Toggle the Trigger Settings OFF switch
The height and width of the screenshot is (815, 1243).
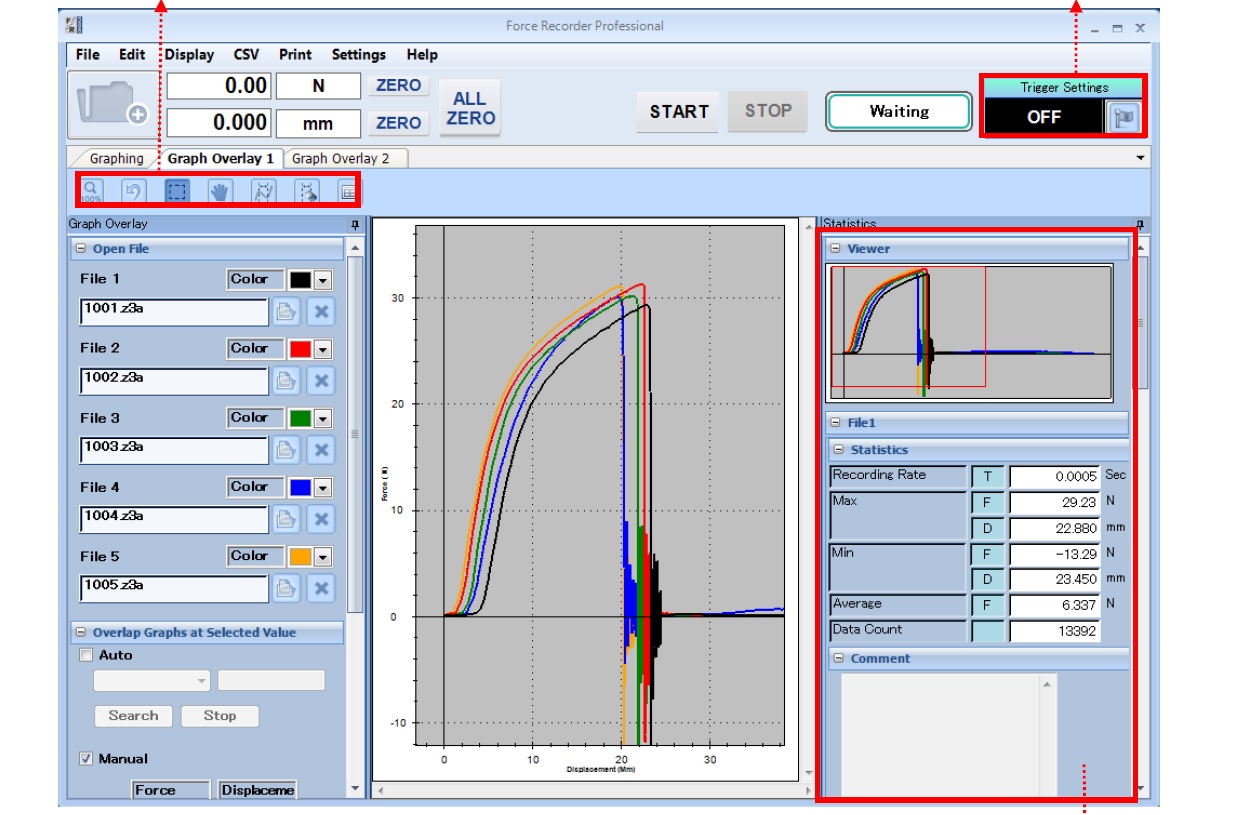pos(1046,117)
